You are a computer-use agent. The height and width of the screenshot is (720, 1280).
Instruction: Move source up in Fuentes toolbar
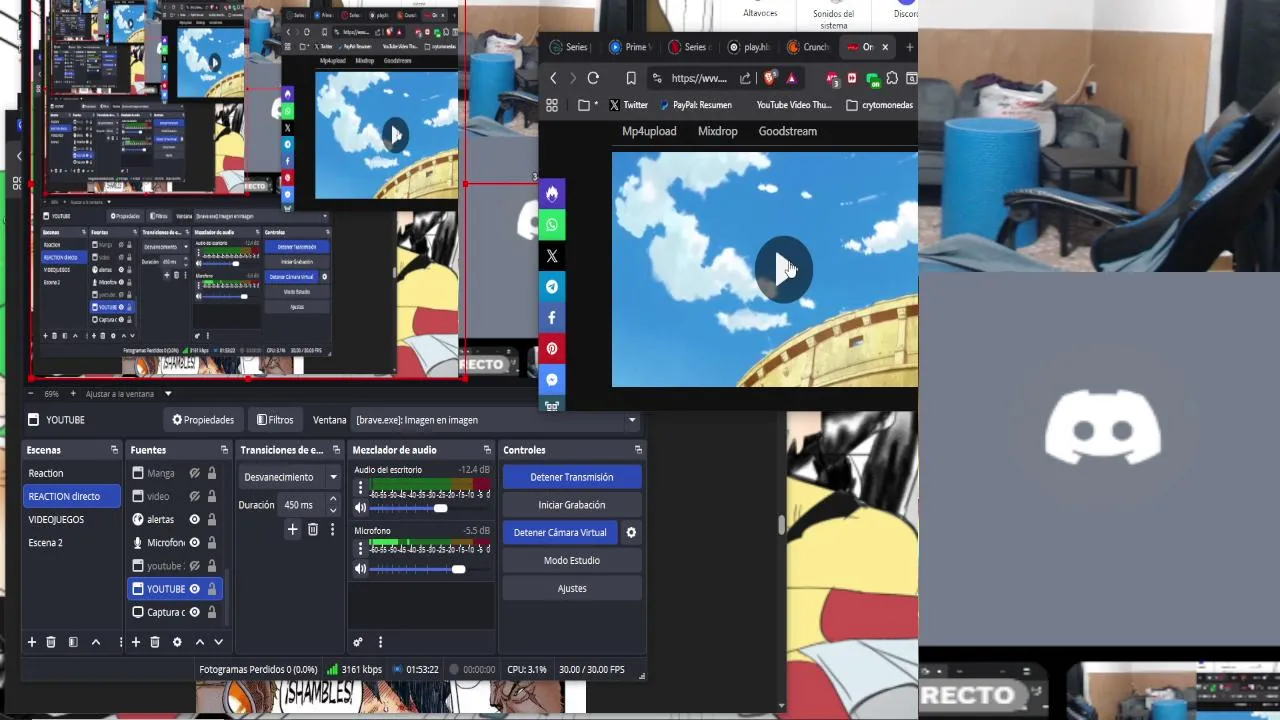click(200, 642)
